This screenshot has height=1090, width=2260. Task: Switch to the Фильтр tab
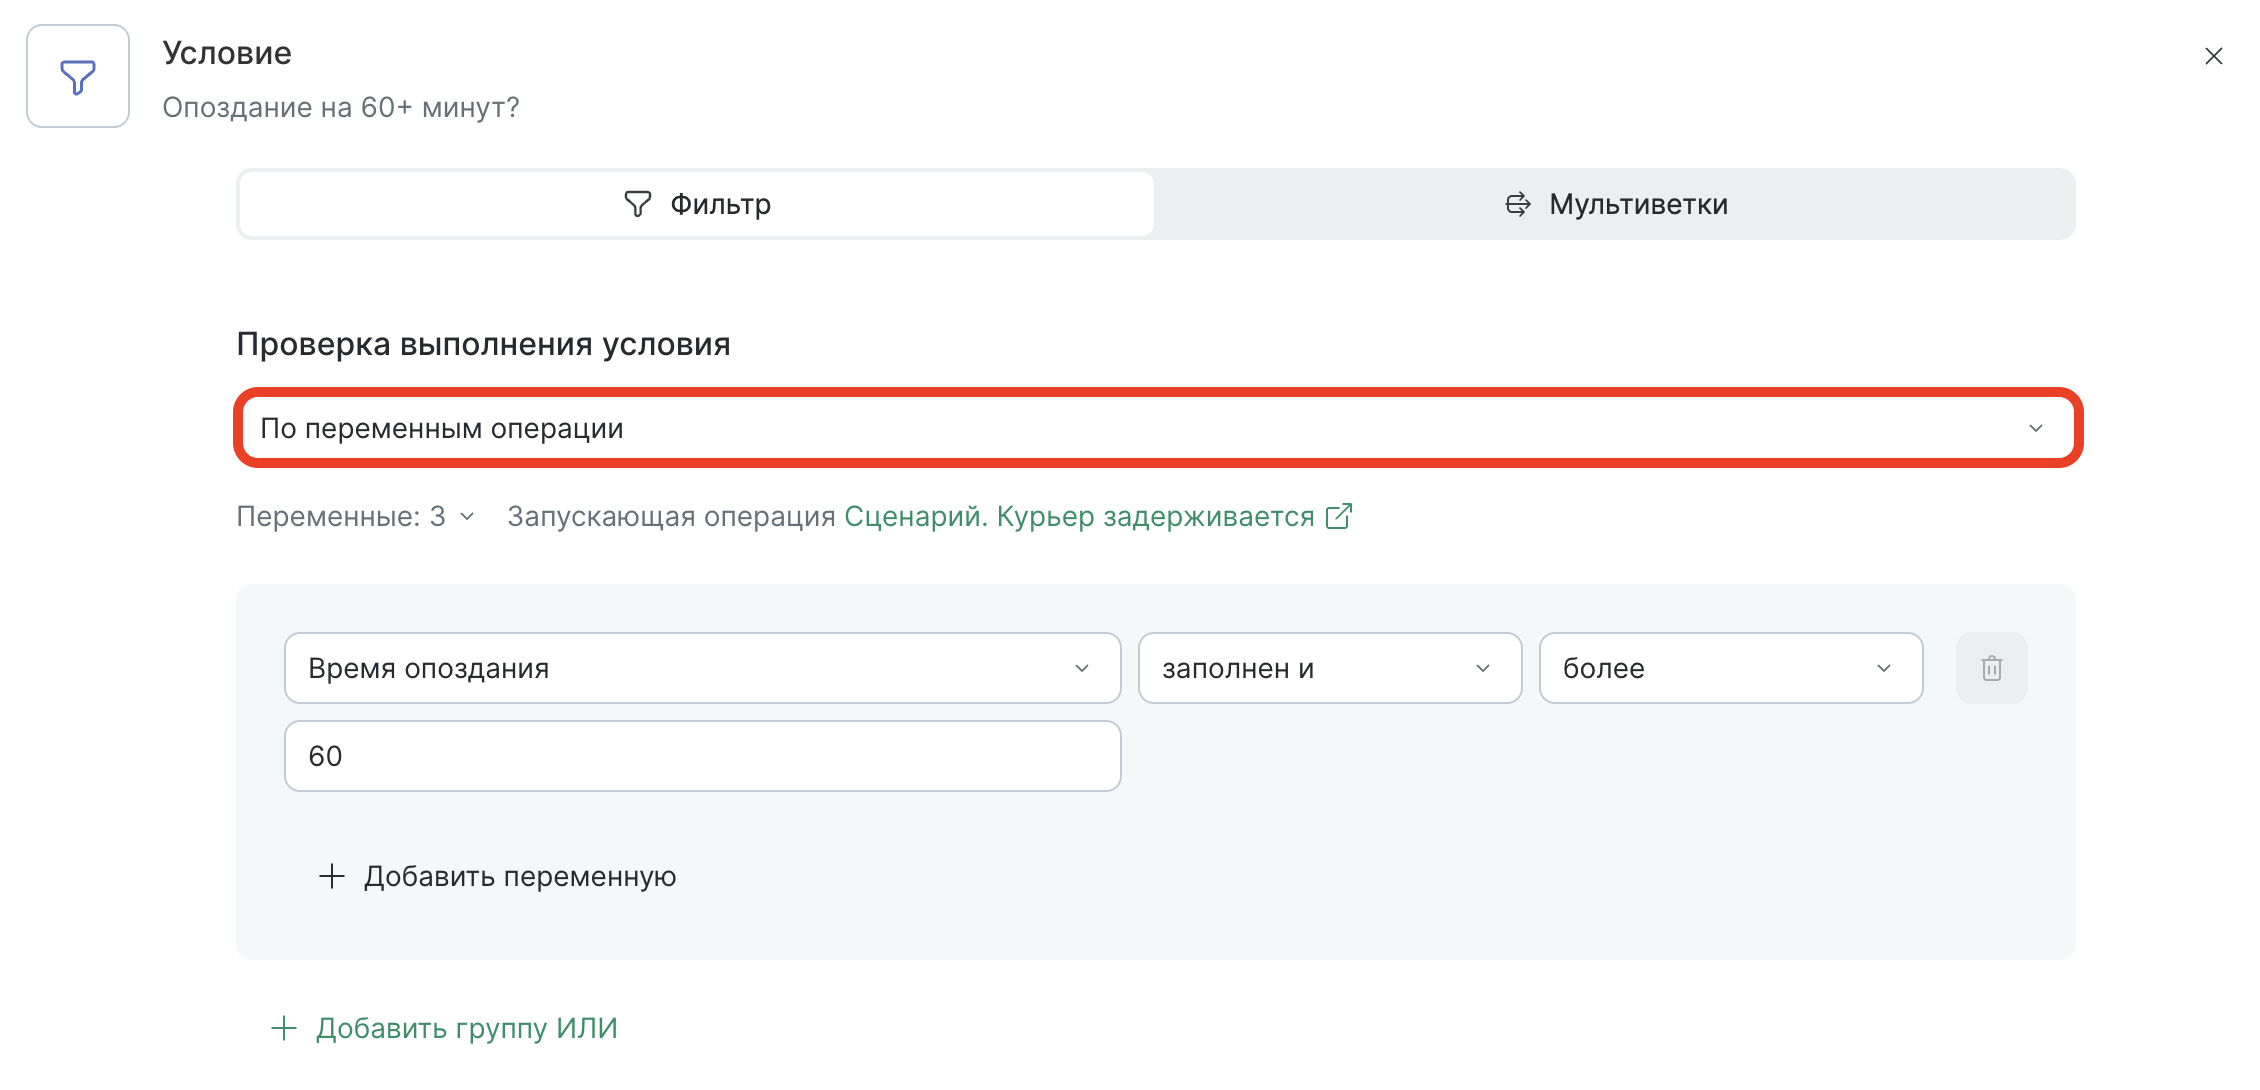697,204
